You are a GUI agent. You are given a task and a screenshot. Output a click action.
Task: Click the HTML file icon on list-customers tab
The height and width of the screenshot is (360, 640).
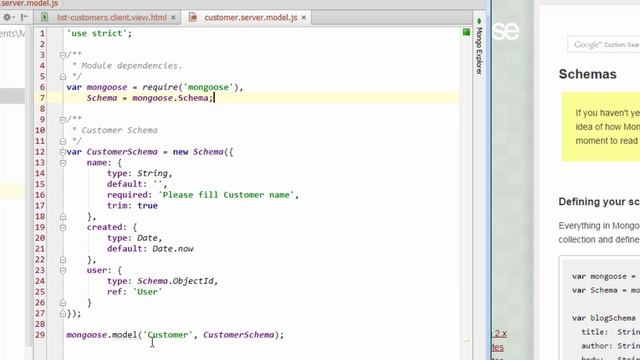(44, 18)
